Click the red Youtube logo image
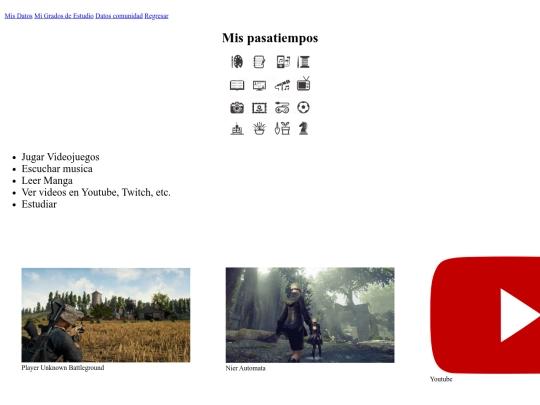Viewport: 540px width, 405px height. [485, 315]
